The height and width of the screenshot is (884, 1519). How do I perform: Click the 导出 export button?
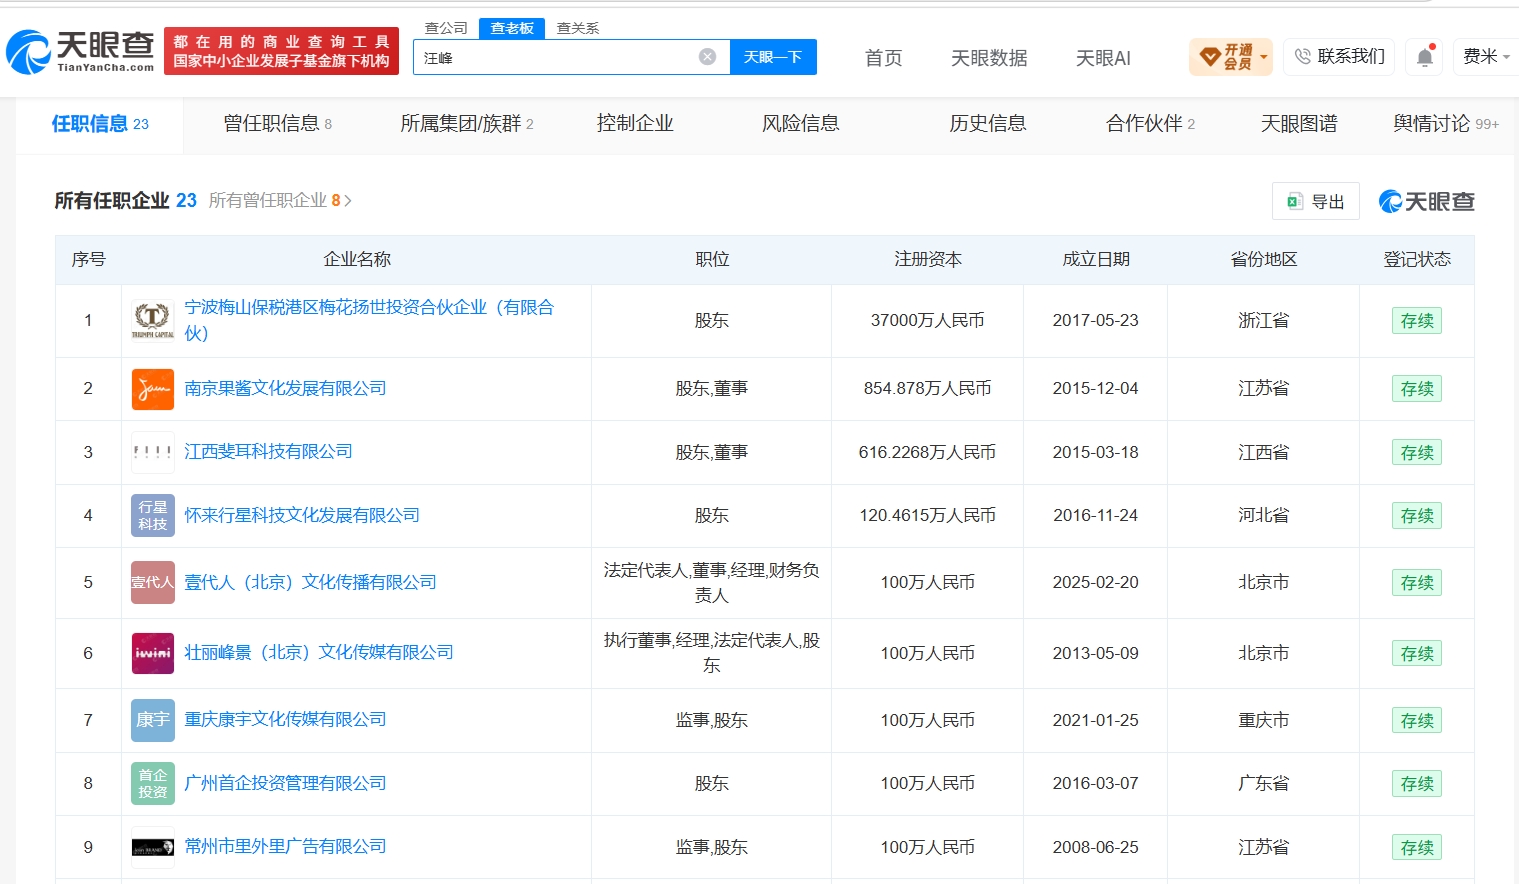click(x=1316, y=201)
